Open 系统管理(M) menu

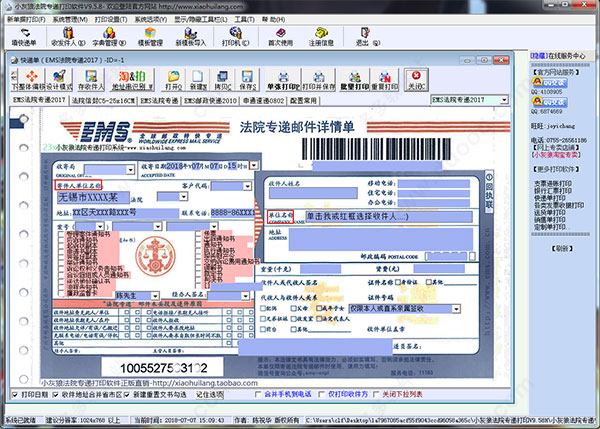click(70, 19)
